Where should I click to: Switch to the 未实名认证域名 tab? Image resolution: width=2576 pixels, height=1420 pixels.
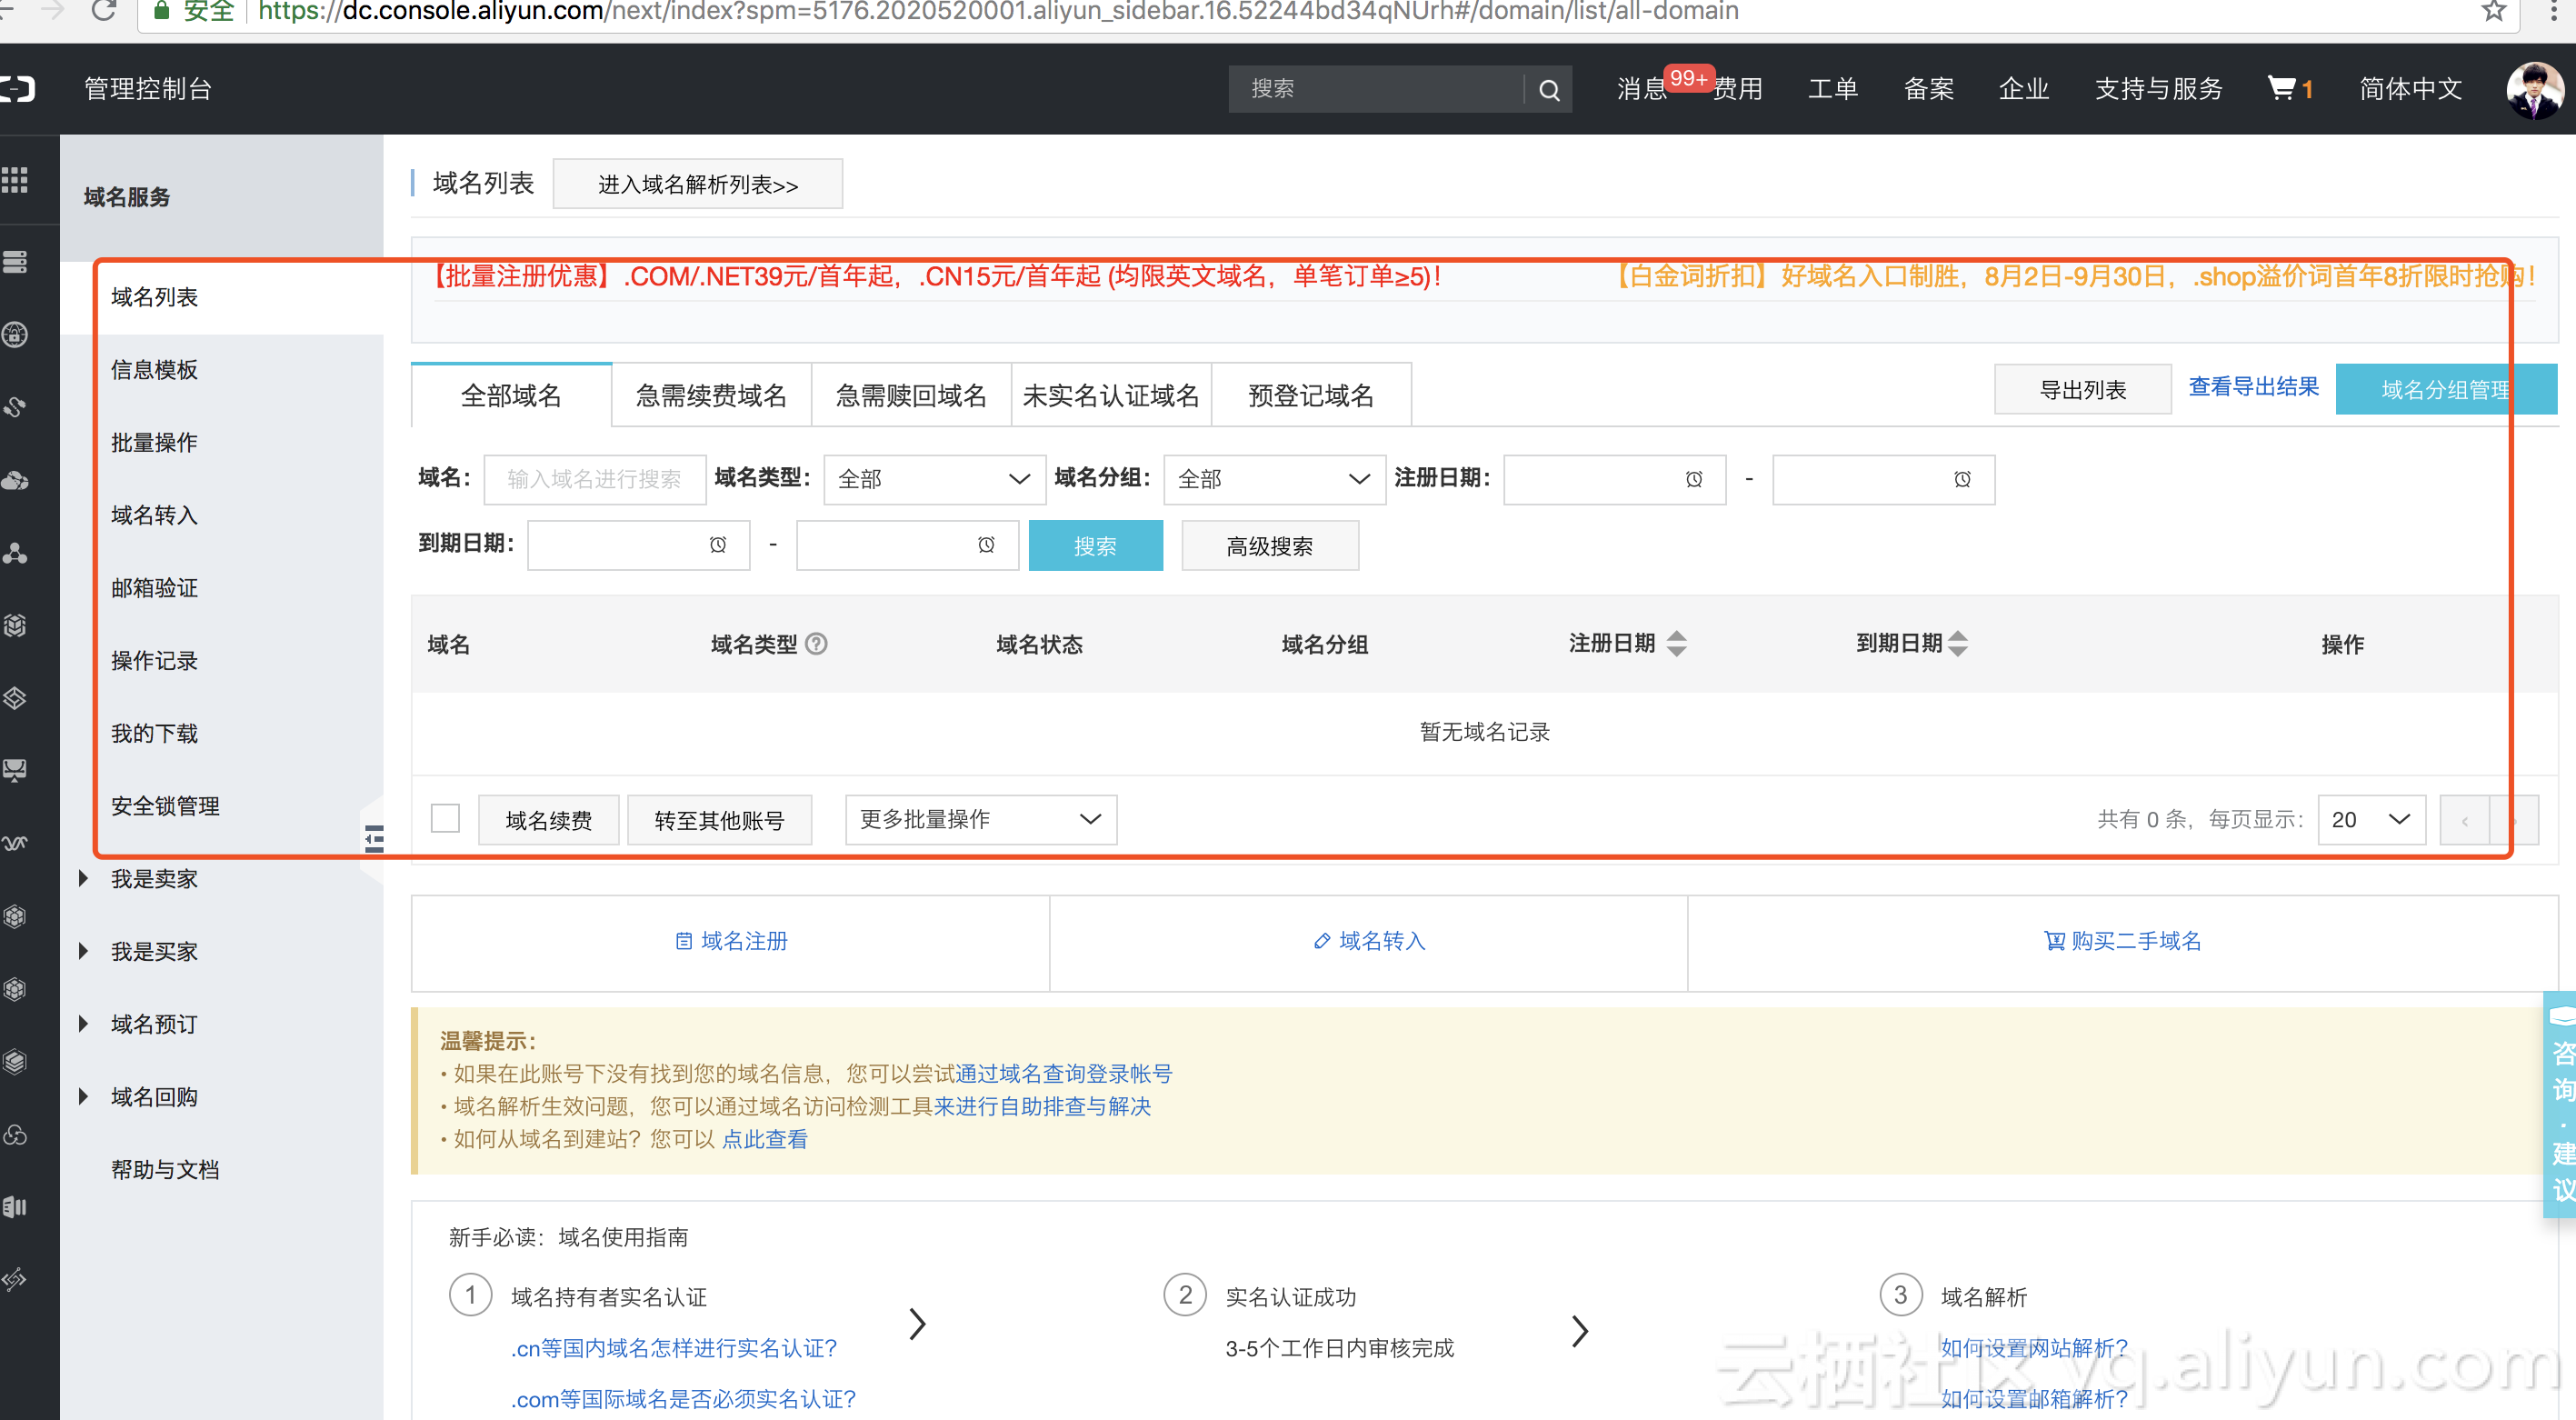pyautogui.click(x=1111, y=395)
